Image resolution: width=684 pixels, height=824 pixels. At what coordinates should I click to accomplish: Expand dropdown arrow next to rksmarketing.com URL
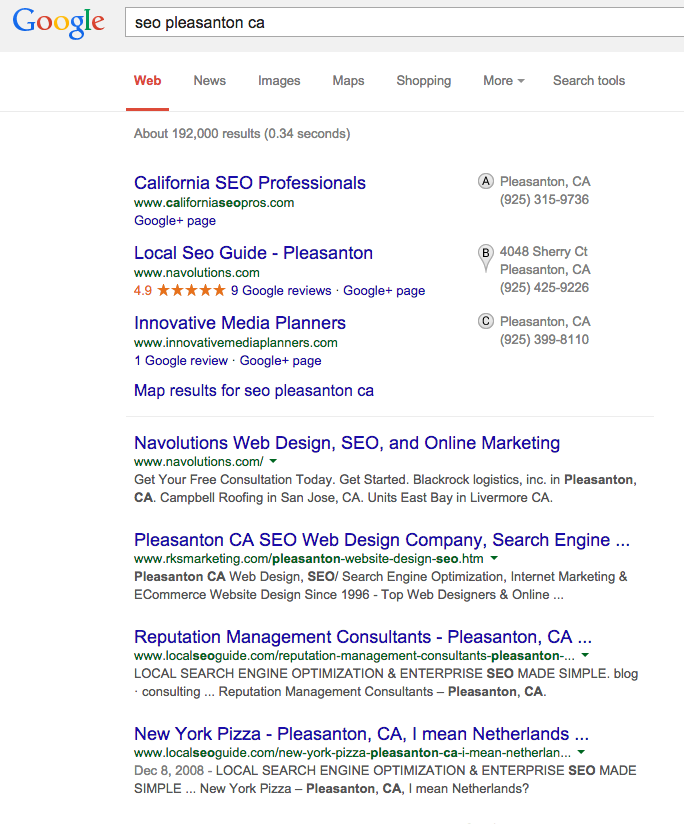[494, 558]
